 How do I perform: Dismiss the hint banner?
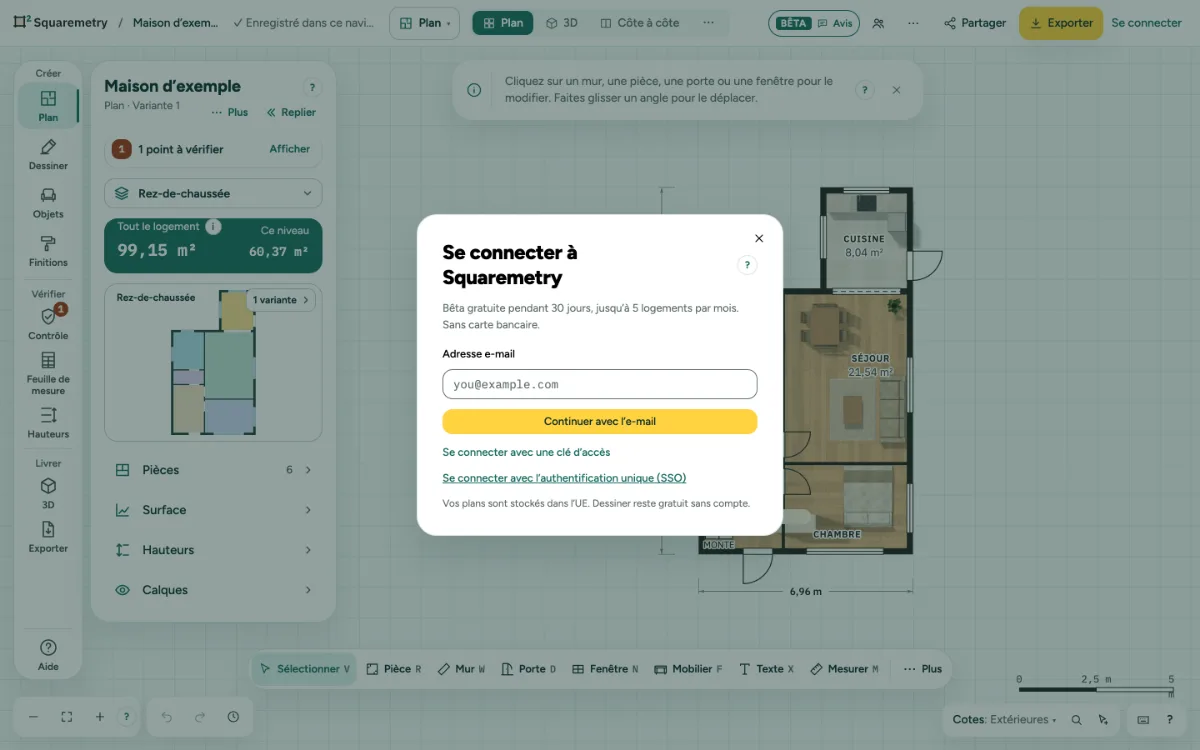coord(896,90)
